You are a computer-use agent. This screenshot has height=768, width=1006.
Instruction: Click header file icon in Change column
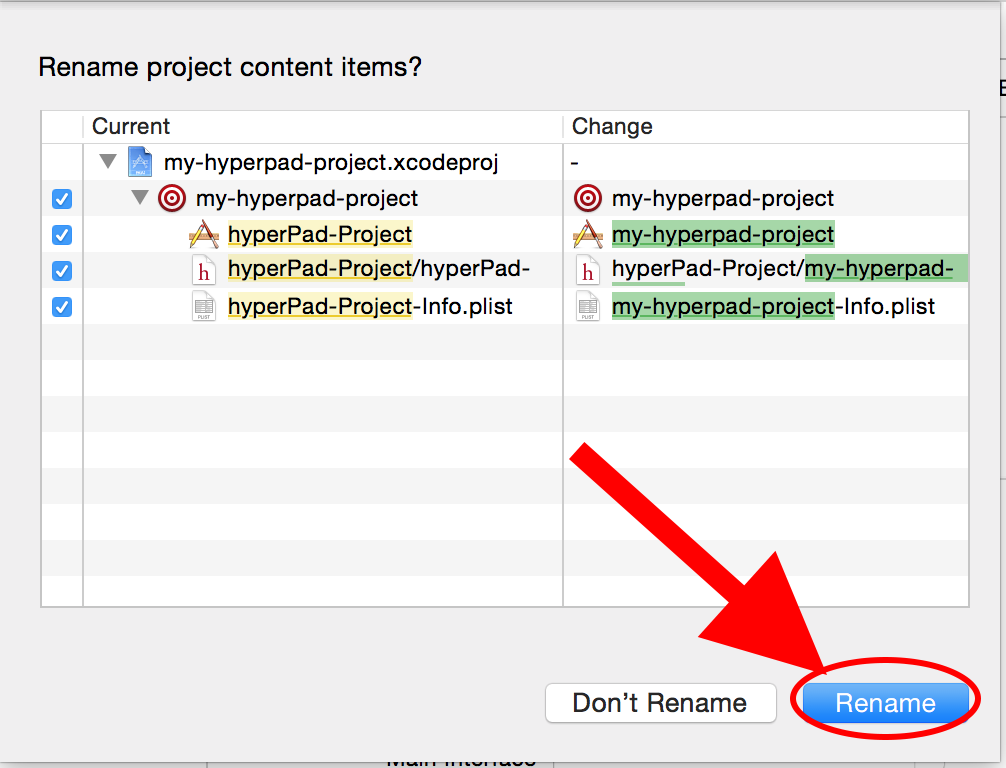point(588,270)
